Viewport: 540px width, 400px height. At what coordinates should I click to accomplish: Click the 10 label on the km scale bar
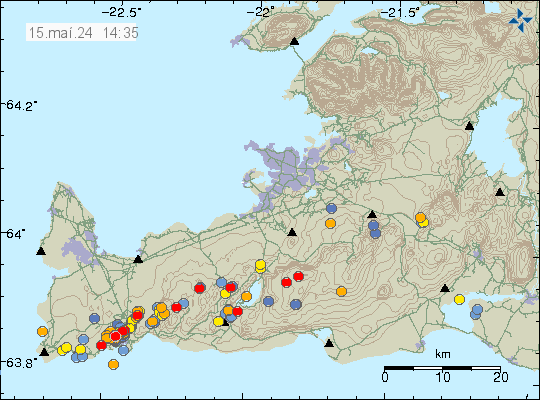pos(443,377)
